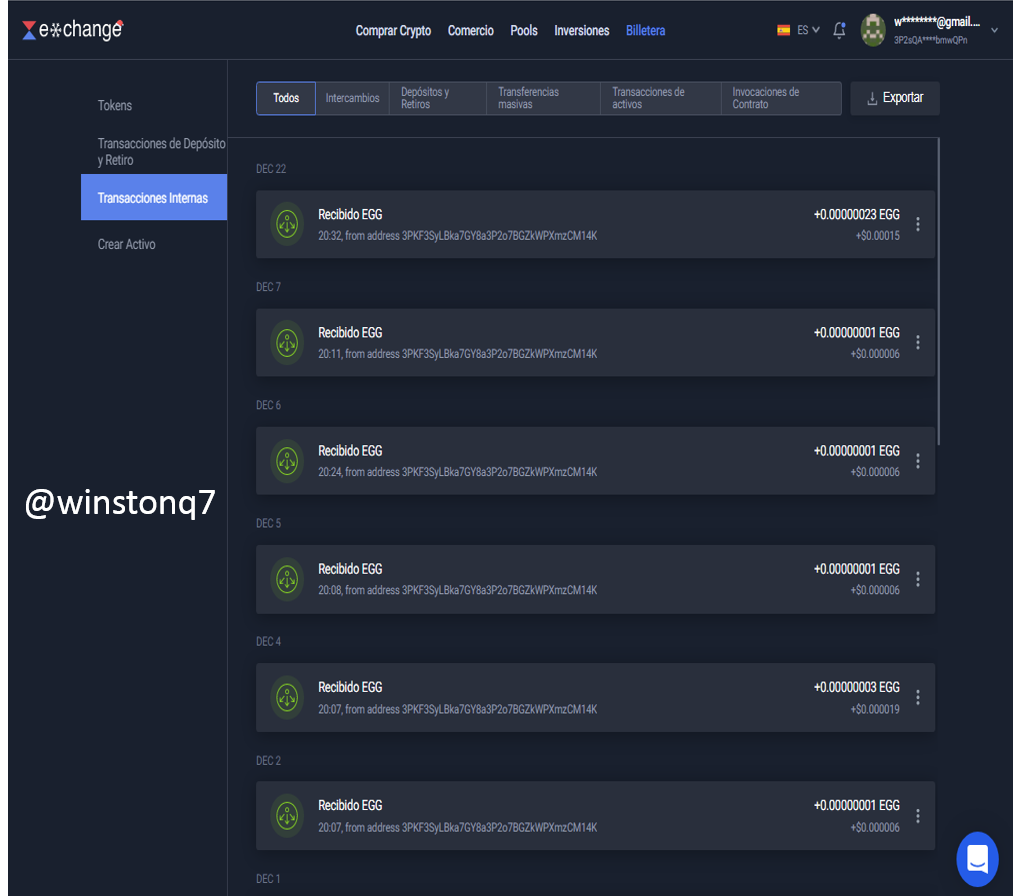Open the Comercio menu
The width and height of the screenshot is (1013, 896).
[x=470, y=30]
